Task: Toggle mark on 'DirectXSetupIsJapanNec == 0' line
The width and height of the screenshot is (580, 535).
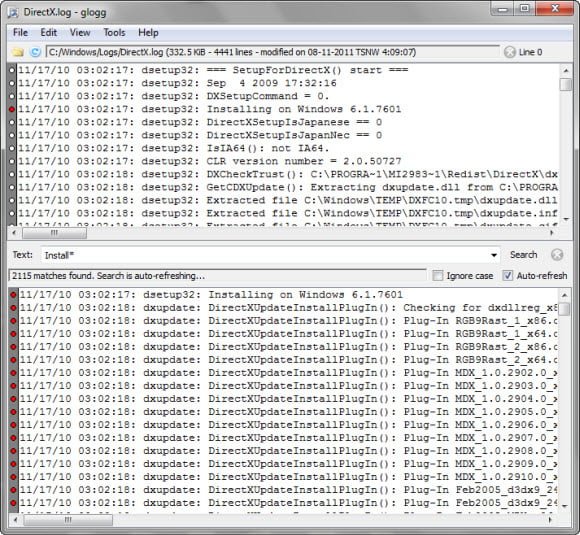Action: [12, 135]
